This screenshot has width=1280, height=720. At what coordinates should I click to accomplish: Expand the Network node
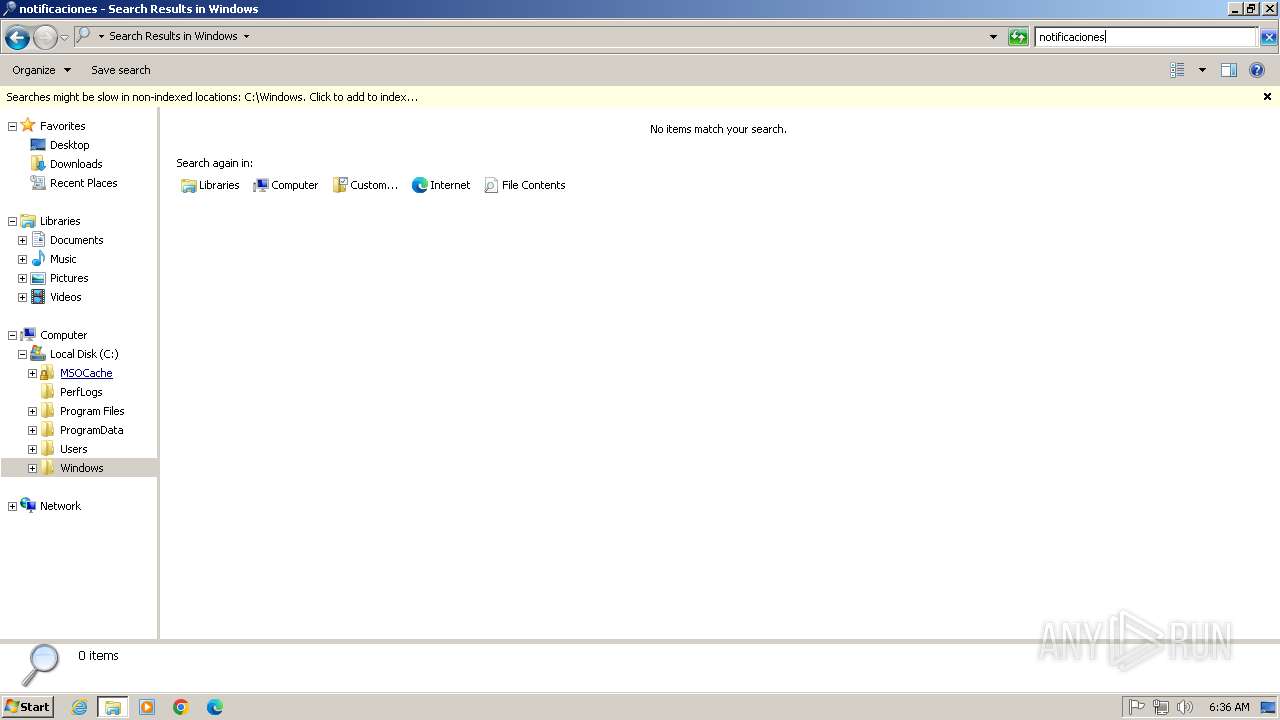(x=12, y=506)
